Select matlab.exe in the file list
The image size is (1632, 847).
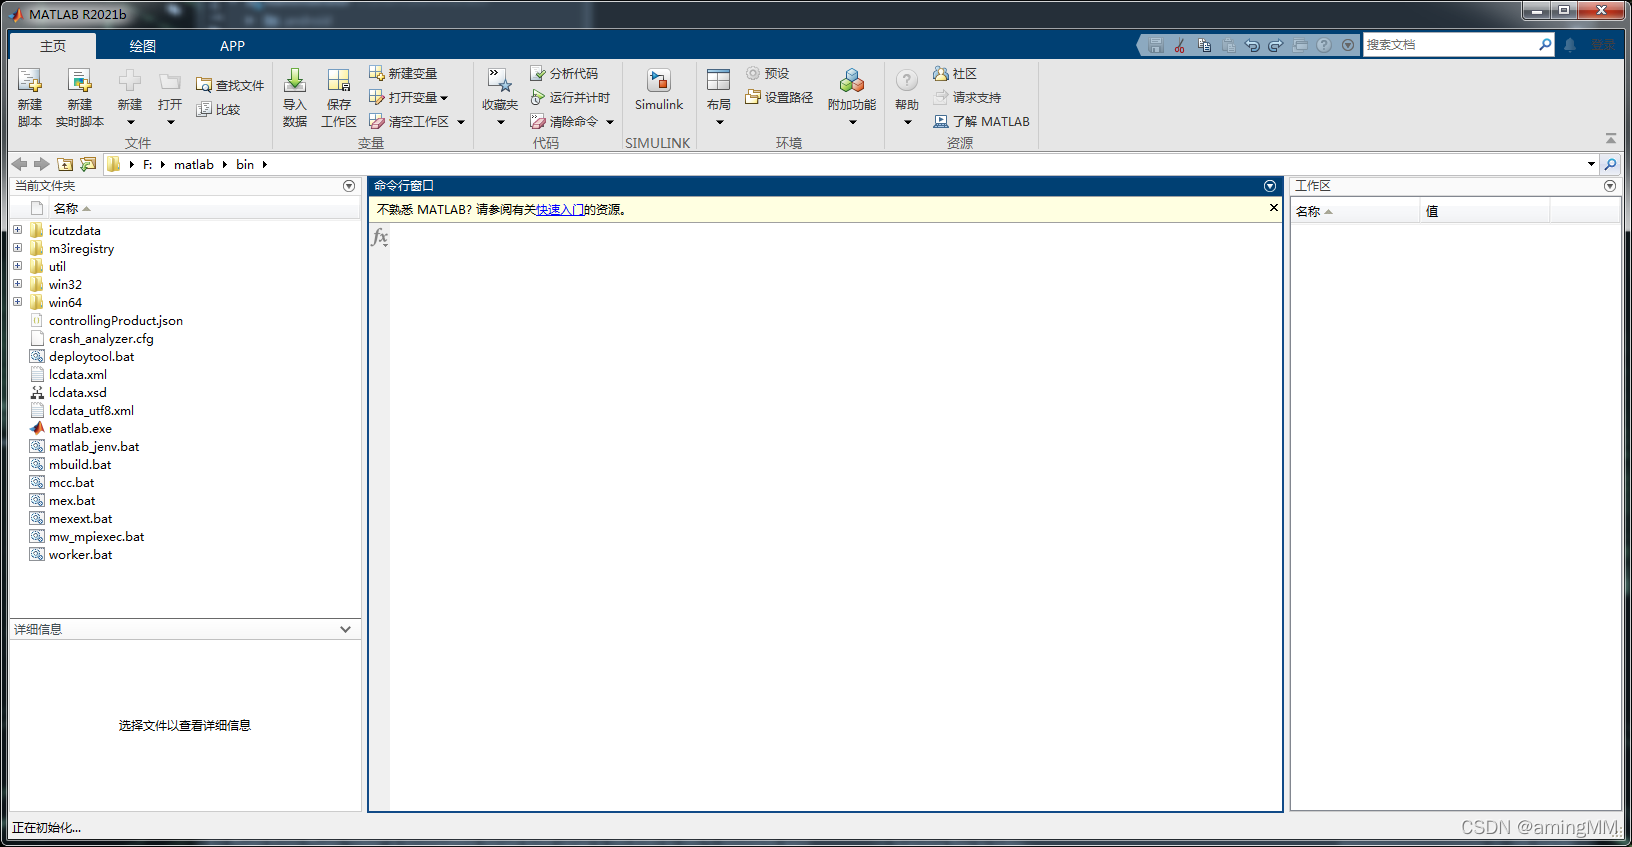pos(80,429)
